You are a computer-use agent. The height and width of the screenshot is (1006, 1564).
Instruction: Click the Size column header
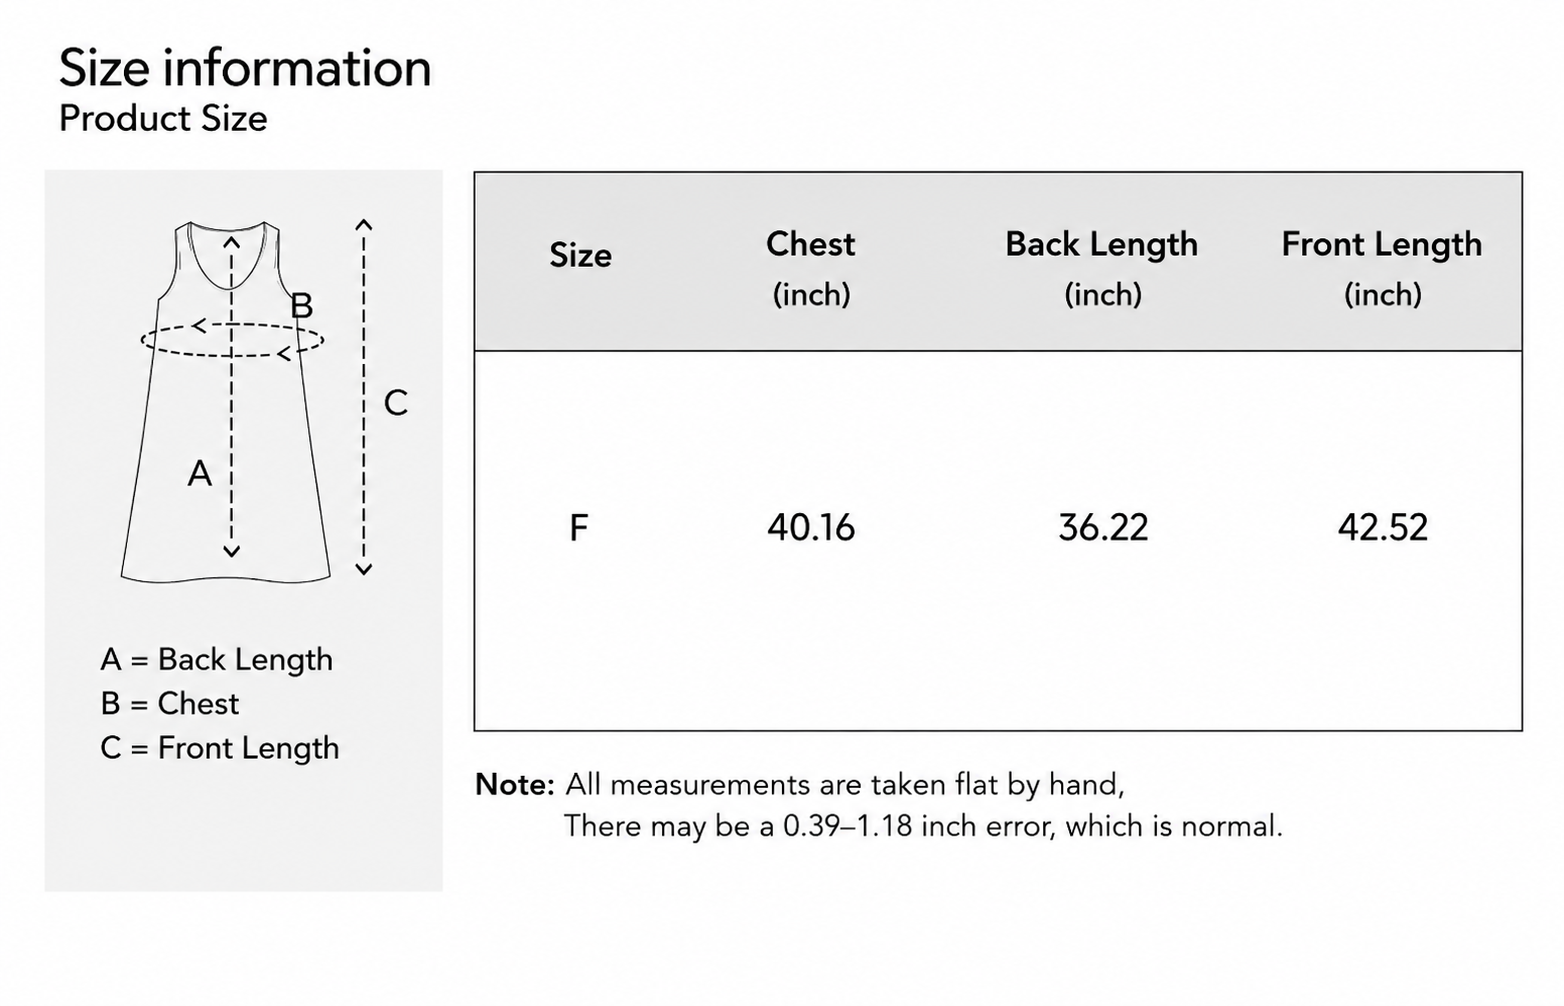[580, 255]
